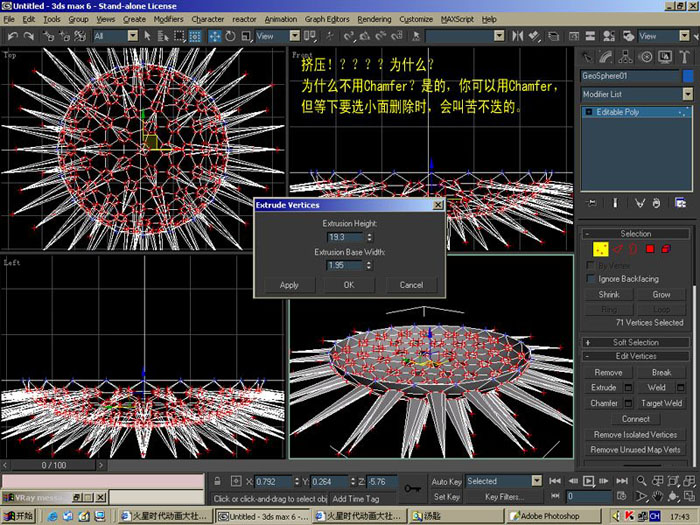Screen dimensions: 700x525
Task: Enable the Ignore Backfacing checkbox
Action: [x=591, y=279]
